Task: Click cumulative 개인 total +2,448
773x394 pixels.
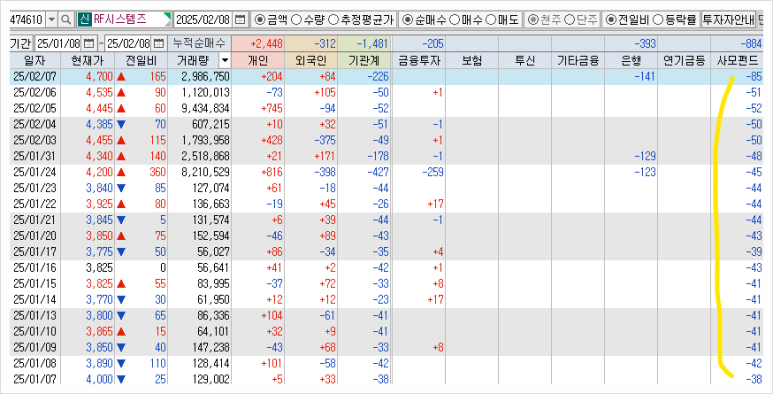Action: coord(266,44)
